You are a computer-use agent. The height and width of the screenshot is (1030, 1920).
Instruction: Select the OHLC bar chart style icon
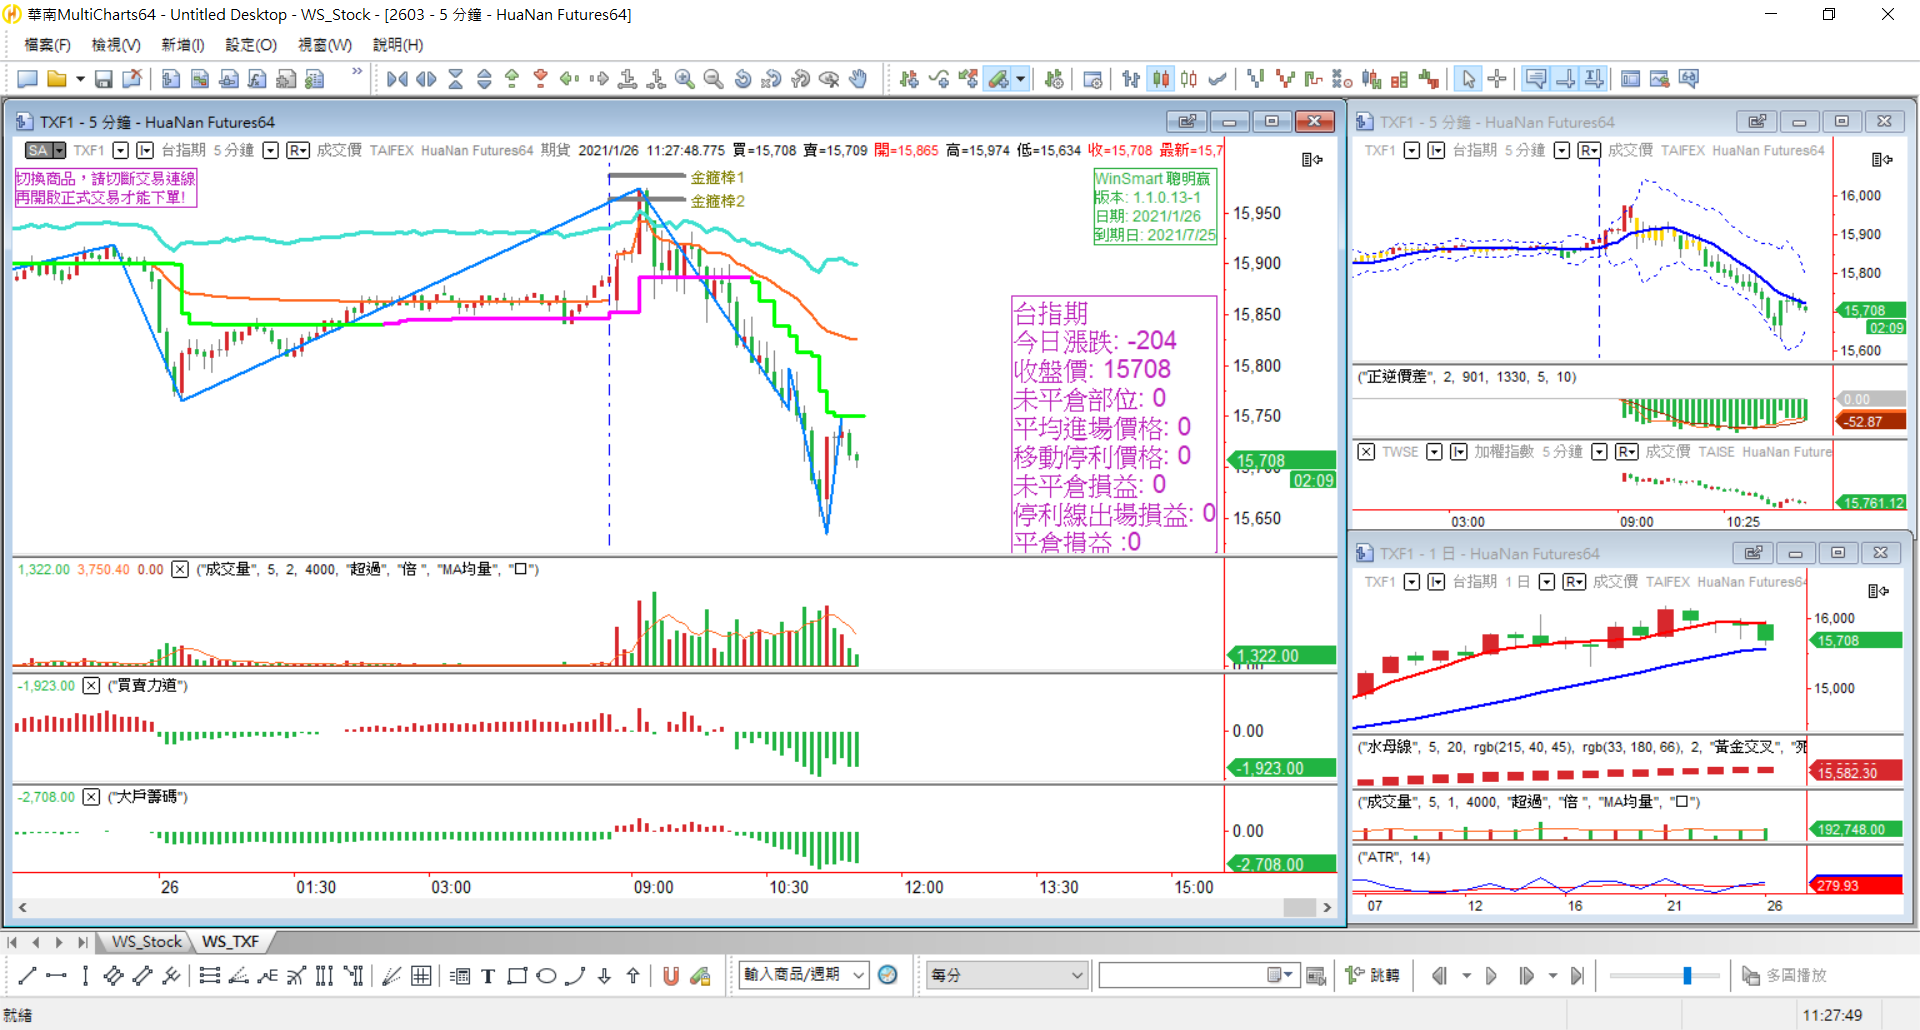coord(1131,79)
